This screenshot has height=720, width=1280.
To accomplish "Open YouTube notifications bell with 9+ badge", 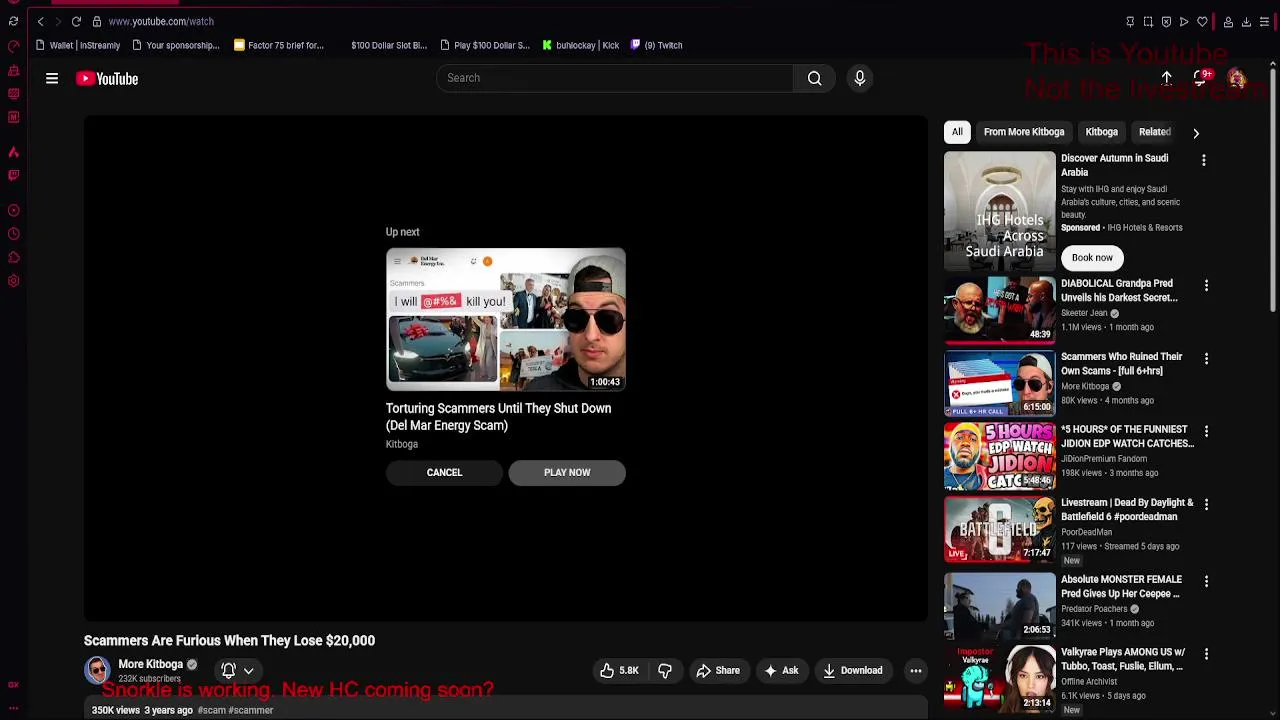I will [x=1201, y=78].
